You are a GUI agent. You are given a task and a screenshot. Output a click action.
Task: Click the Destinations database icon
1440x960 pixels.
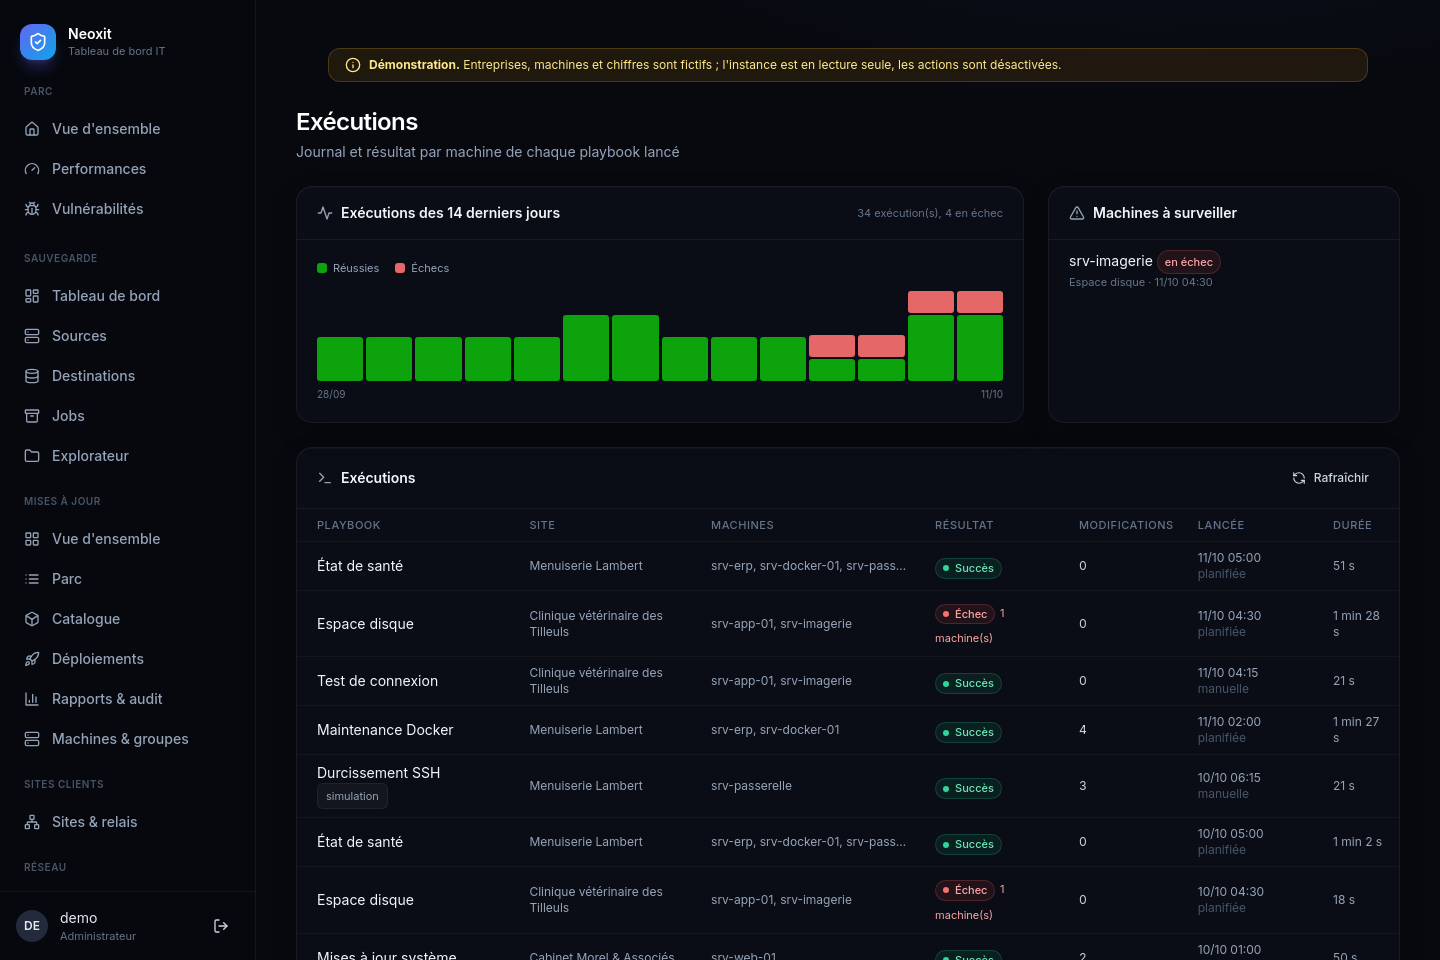point(32,376)
